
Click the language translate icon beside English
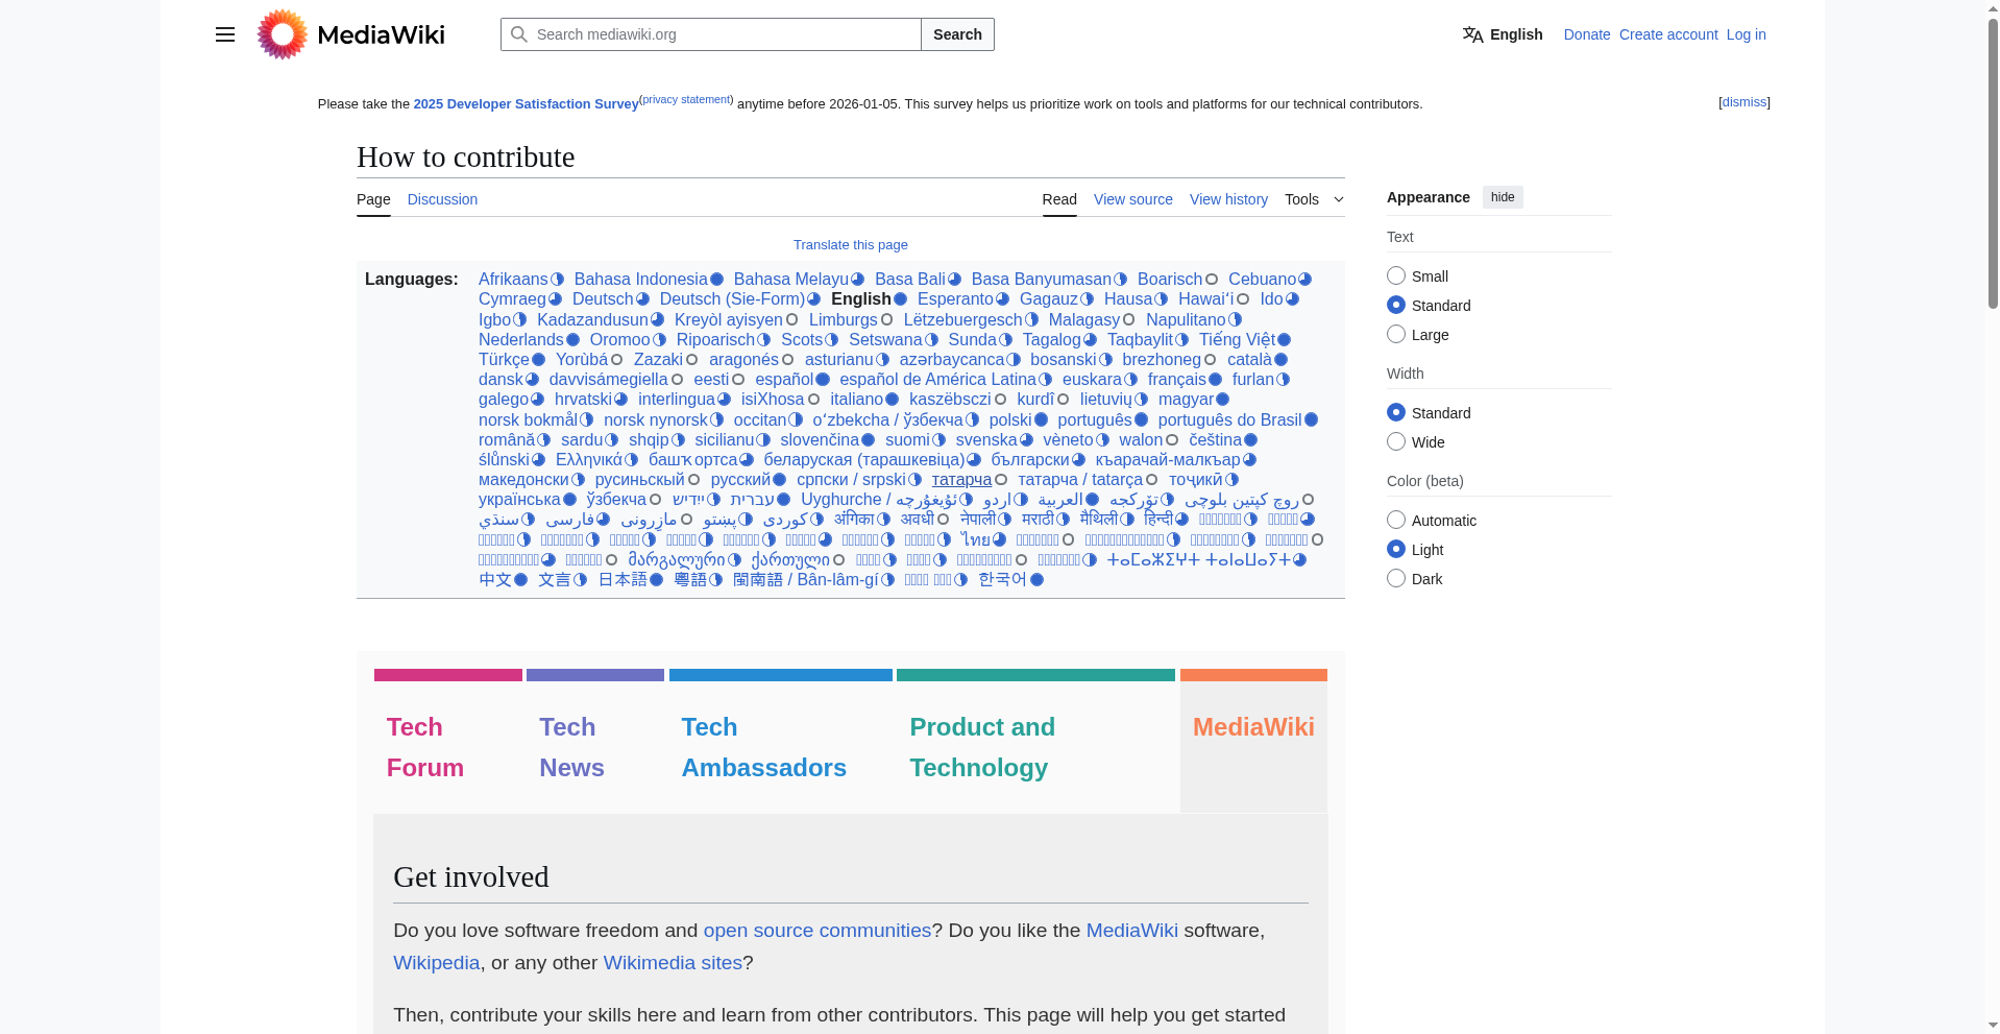[x=1472, y=34]
